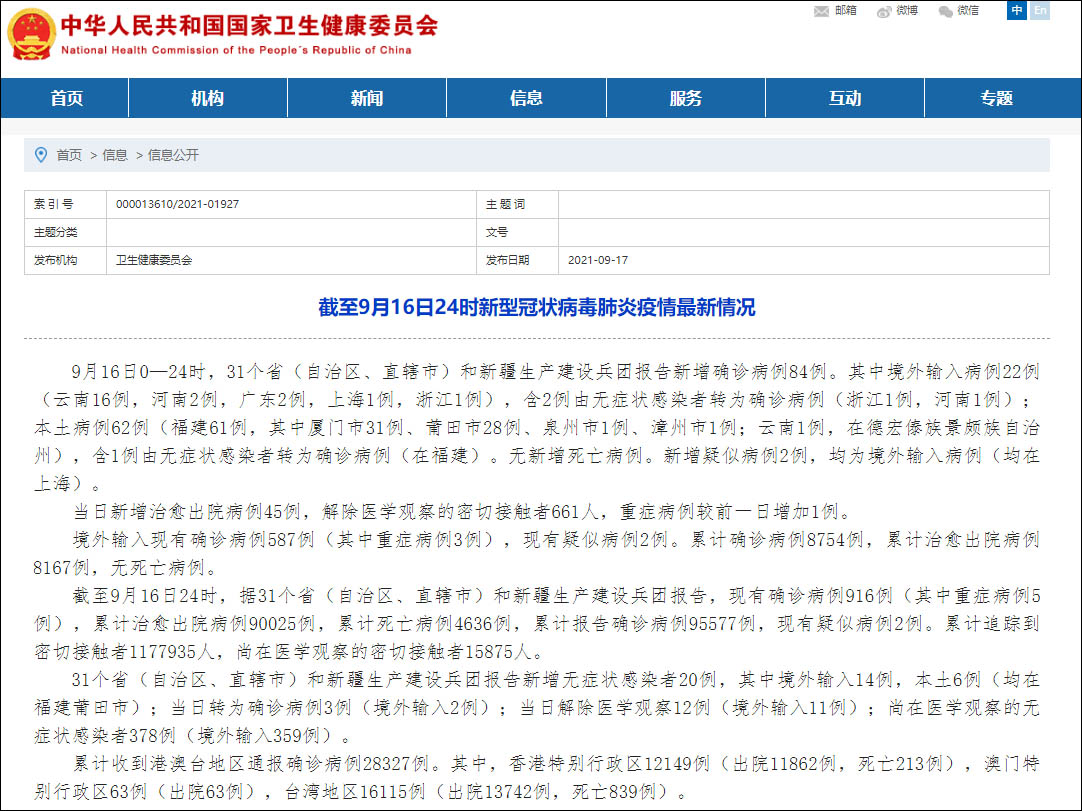Select the publish date 2021-09-17
Image resolution: width=1082 pixels, height=811 pixels.
tap(598, 260)
